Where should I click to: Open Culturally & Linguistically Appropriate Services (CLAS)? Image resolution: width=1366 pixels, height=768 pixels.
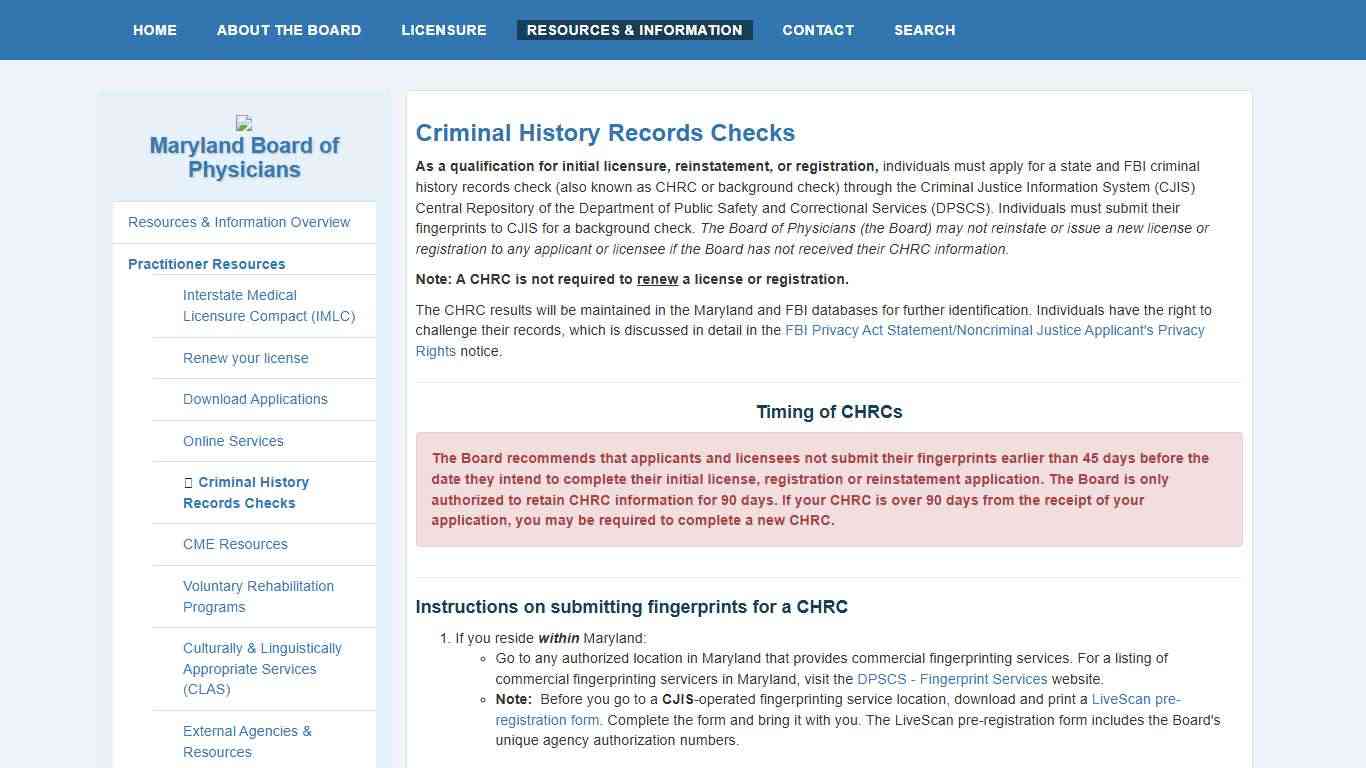(262, 668)
